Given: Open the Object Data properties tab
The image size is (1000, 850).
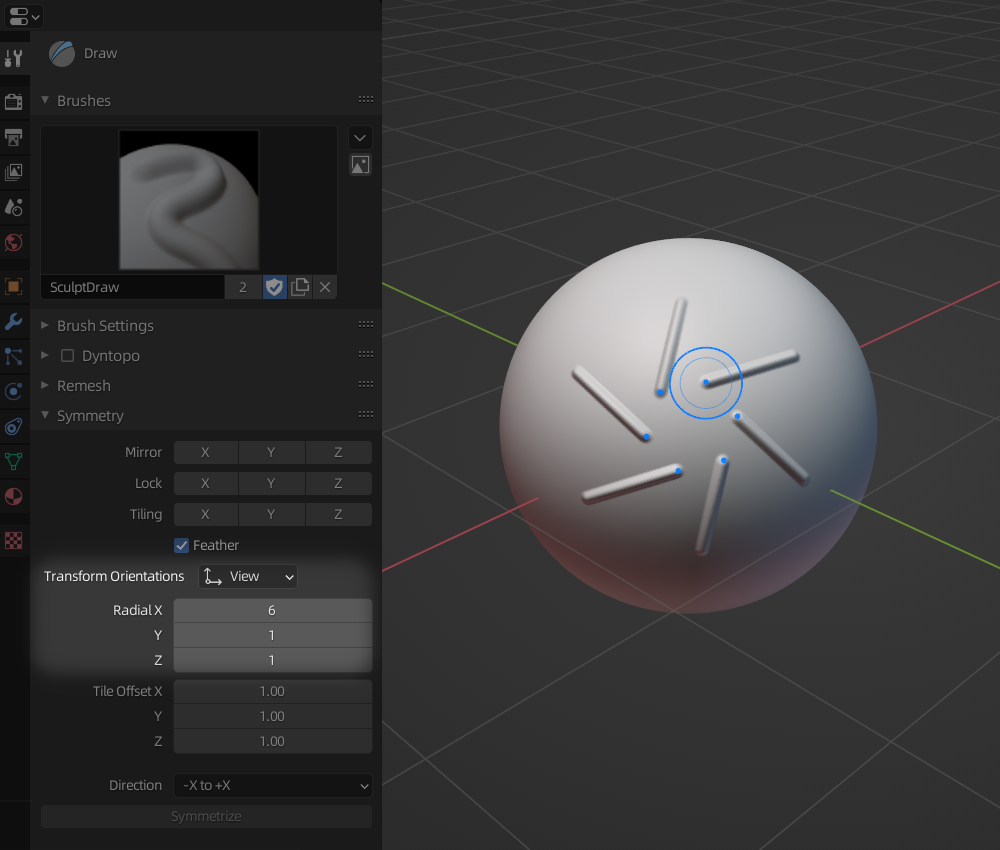Looking at the screenshot, I should (x=14, y=461).
